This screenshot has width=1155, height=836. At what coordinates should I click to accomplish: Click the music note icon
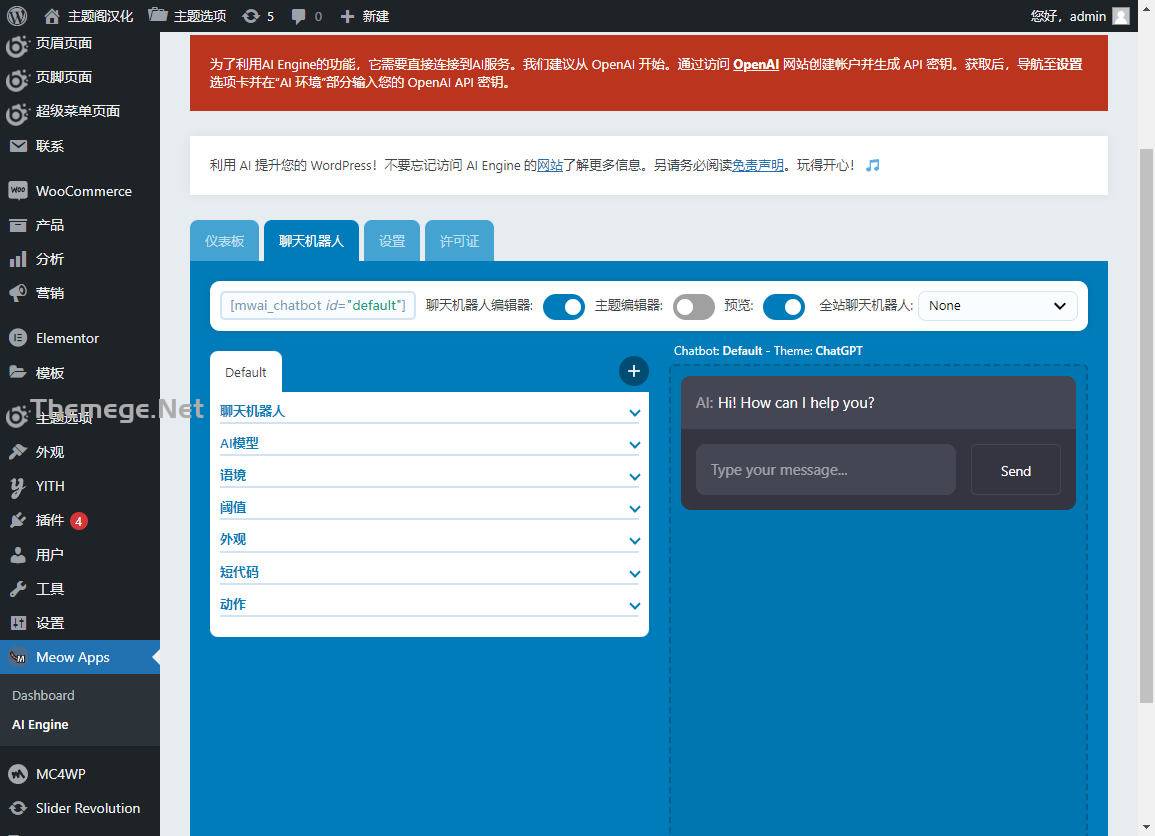click(872, 165)
